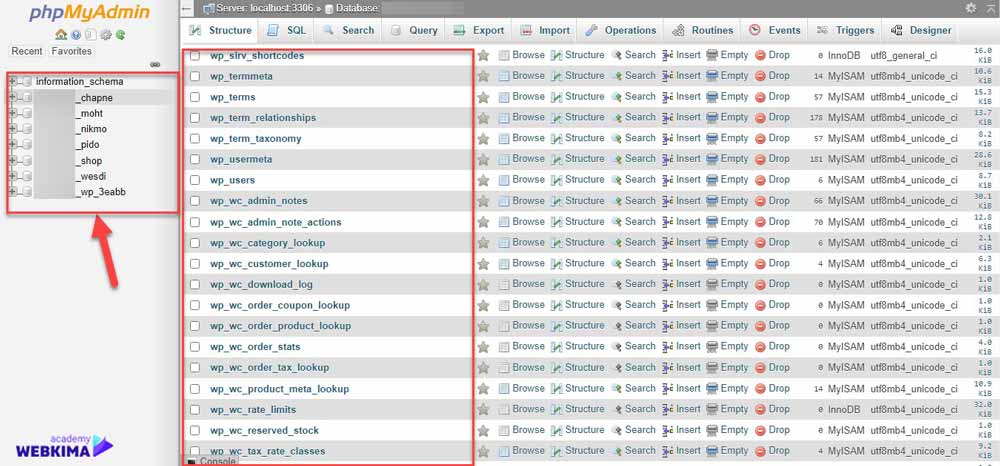Tick the wp_terms checkbox
Image resolution: width=1000 pixels, height=466 pixels.
[x=195, y=98]
